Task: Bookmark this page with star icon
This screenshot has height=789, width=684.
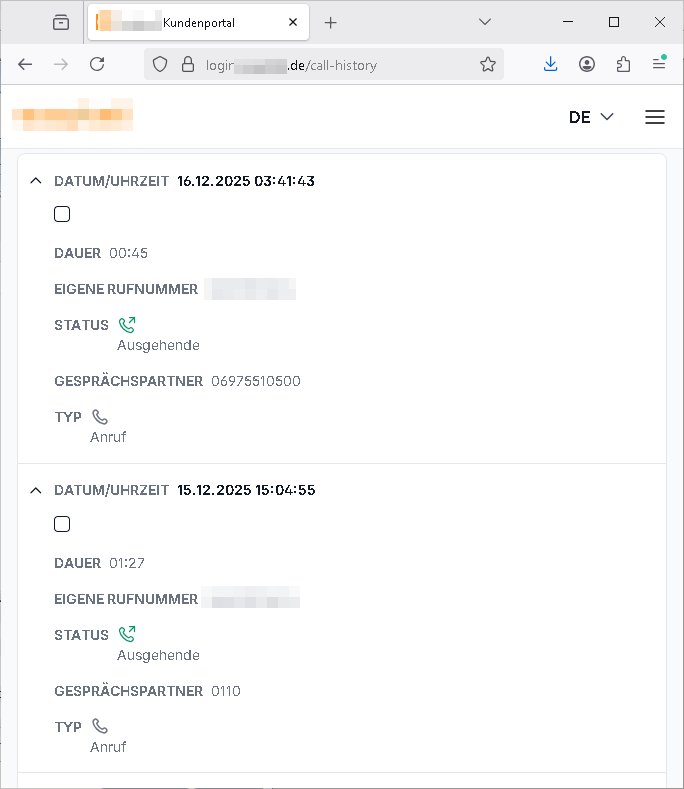Action: [488, 64]
